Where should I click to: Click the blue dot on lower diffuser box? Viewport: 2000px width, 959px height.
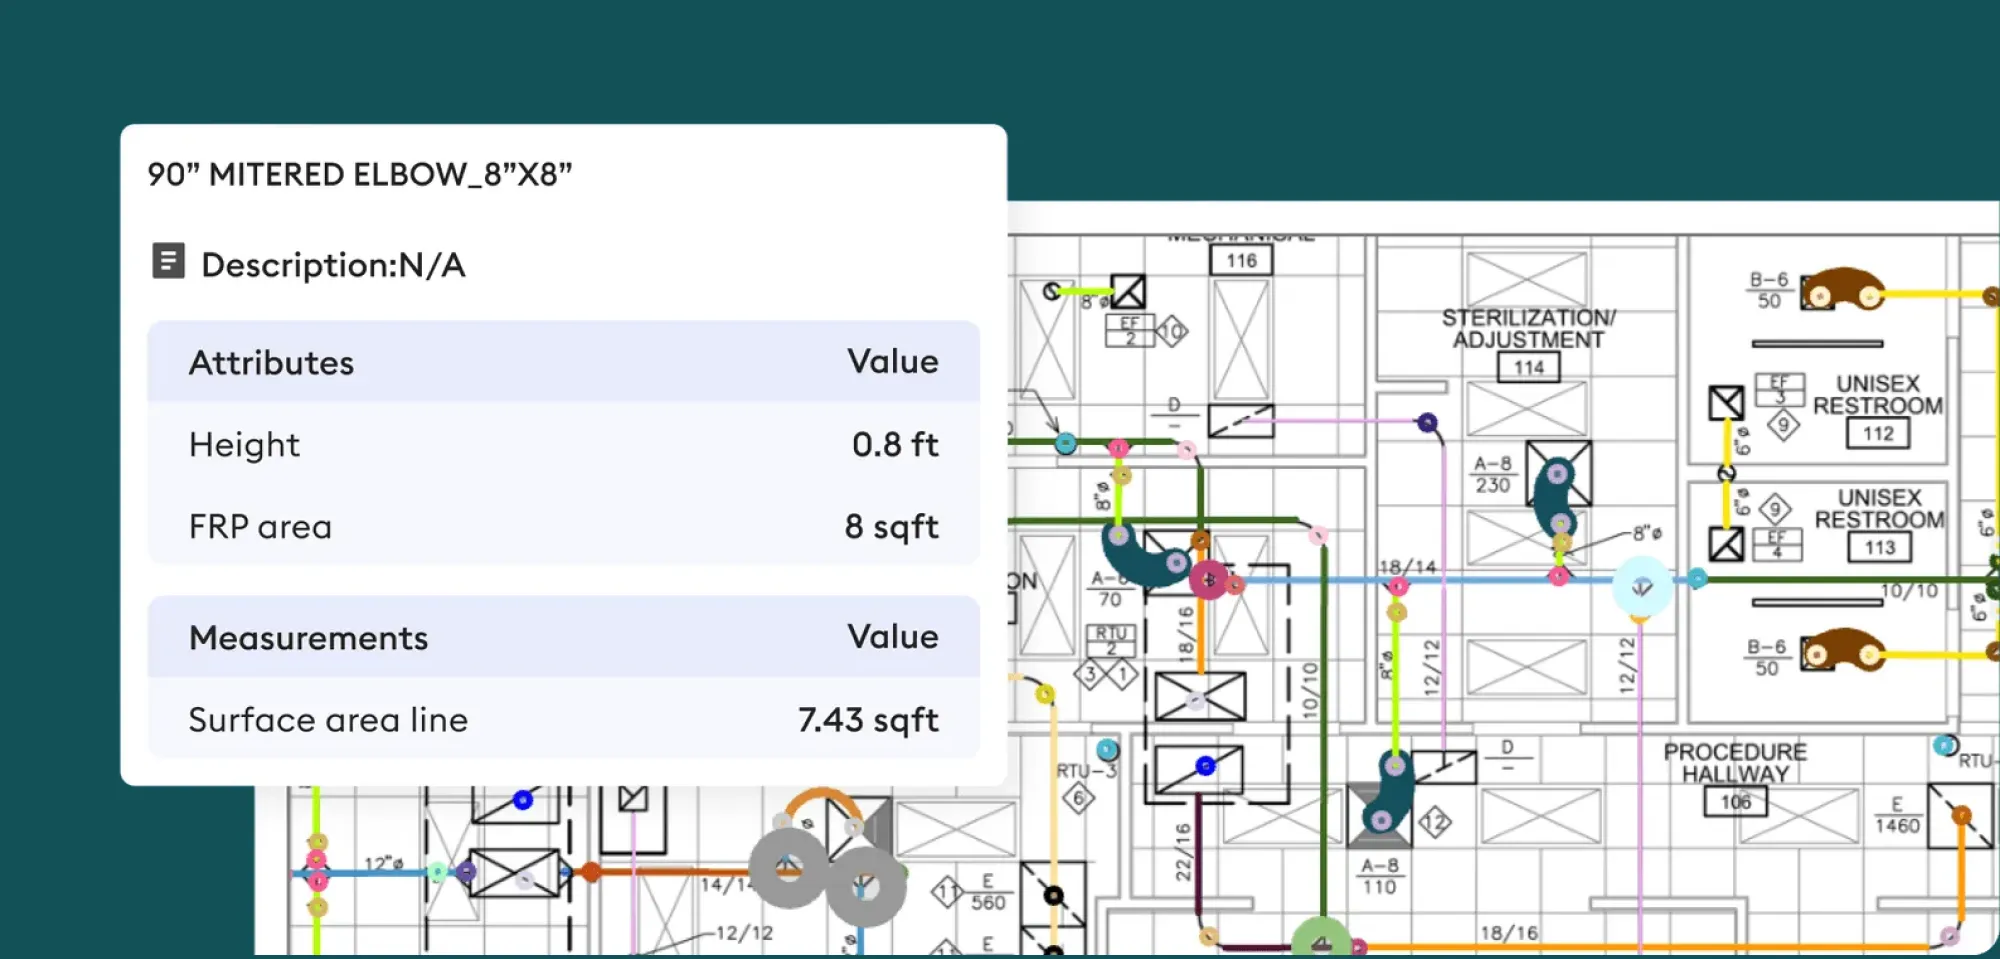click(1205, 766)
